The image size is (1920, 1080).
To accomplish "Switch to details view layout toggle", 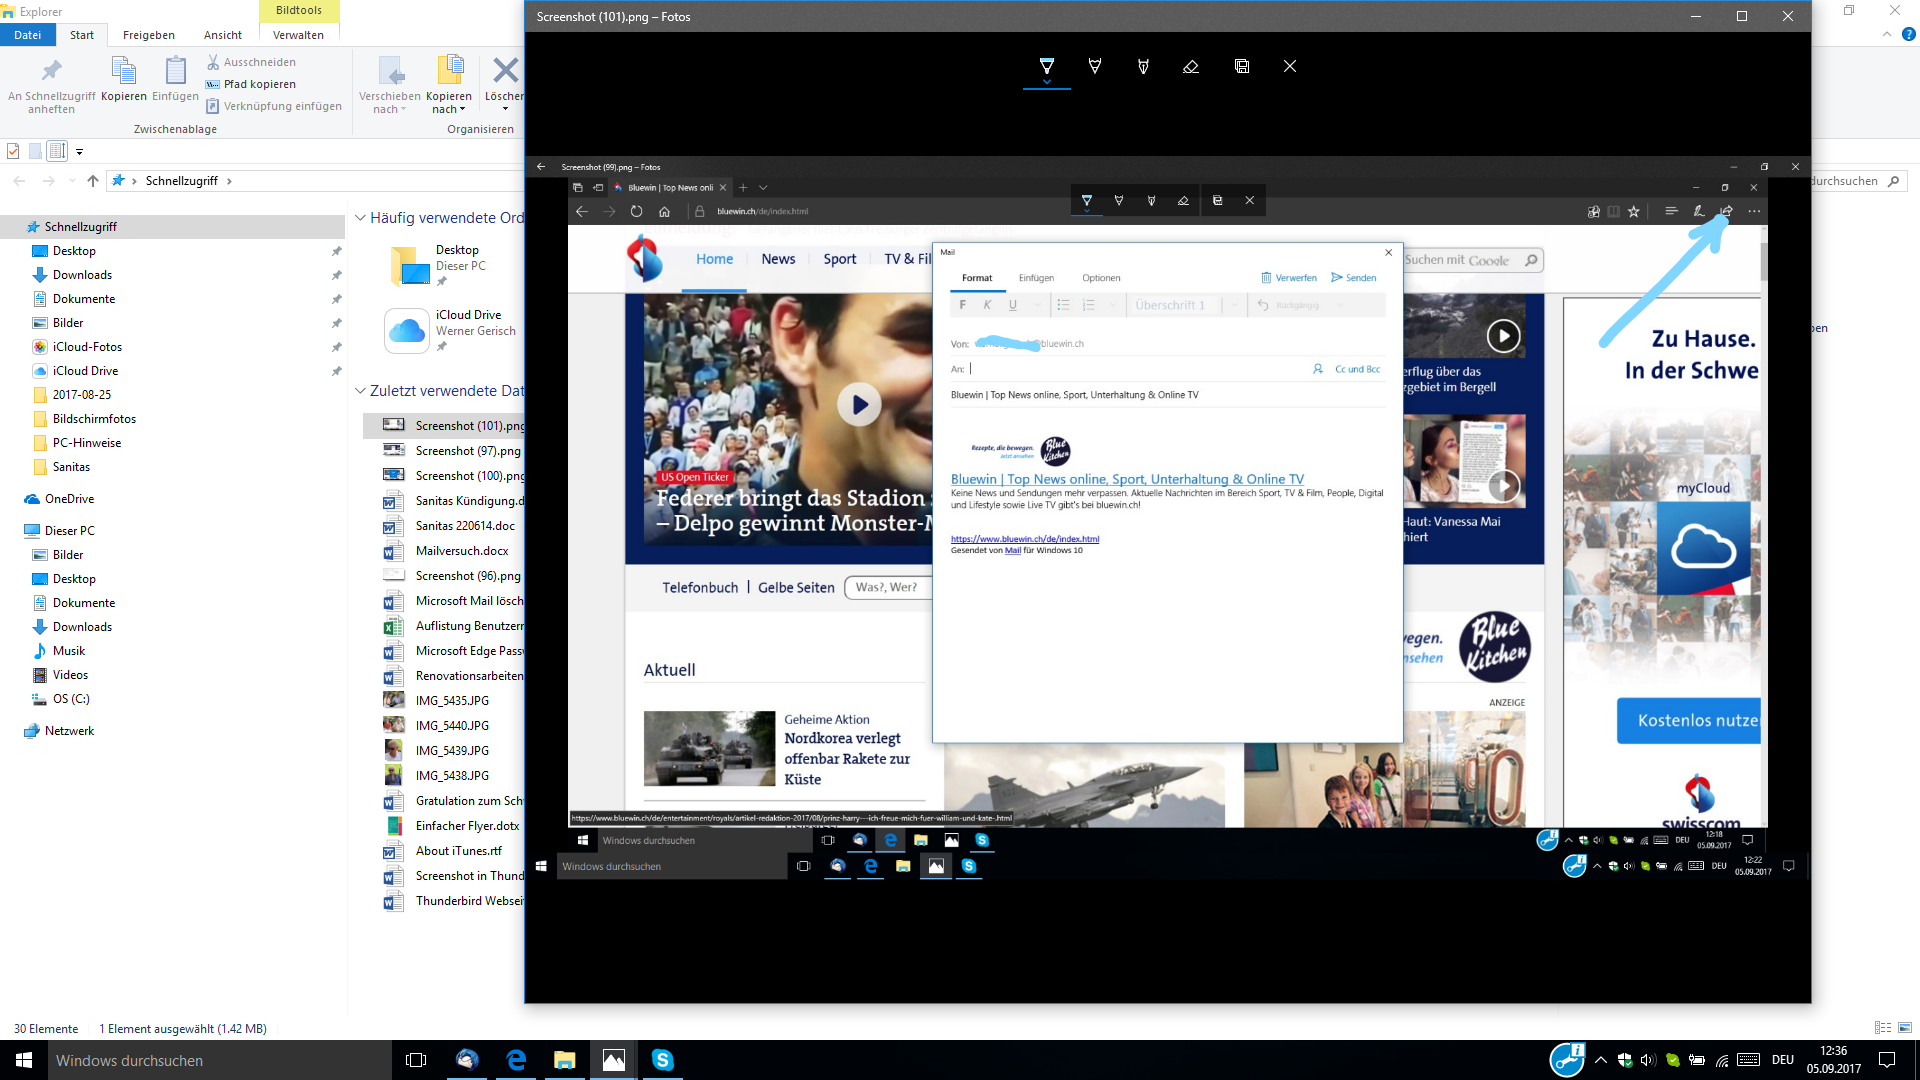I will (1883, 1028).
